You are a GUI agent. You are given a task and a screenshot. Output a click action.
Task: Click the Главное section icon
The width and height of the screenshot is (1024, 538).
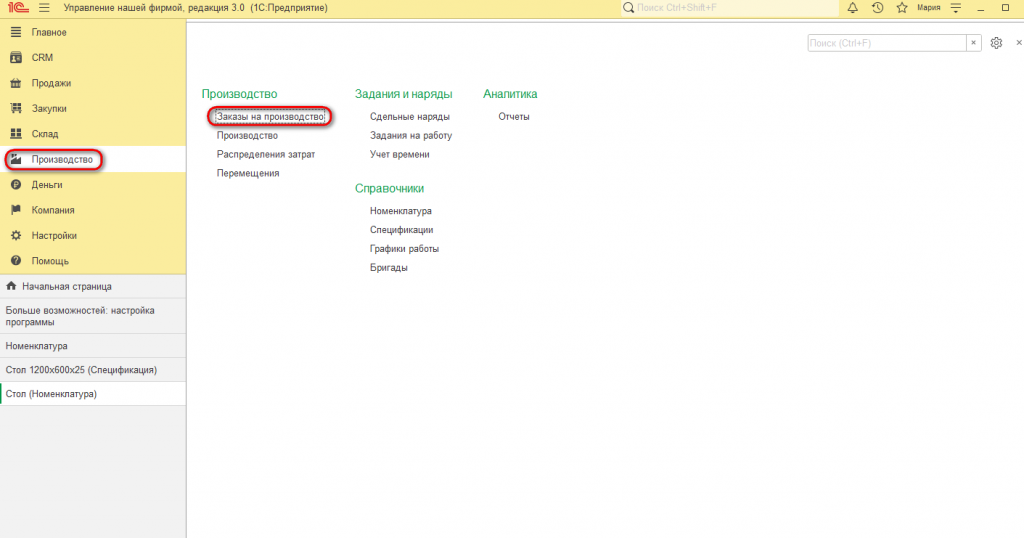click(16, 32)
